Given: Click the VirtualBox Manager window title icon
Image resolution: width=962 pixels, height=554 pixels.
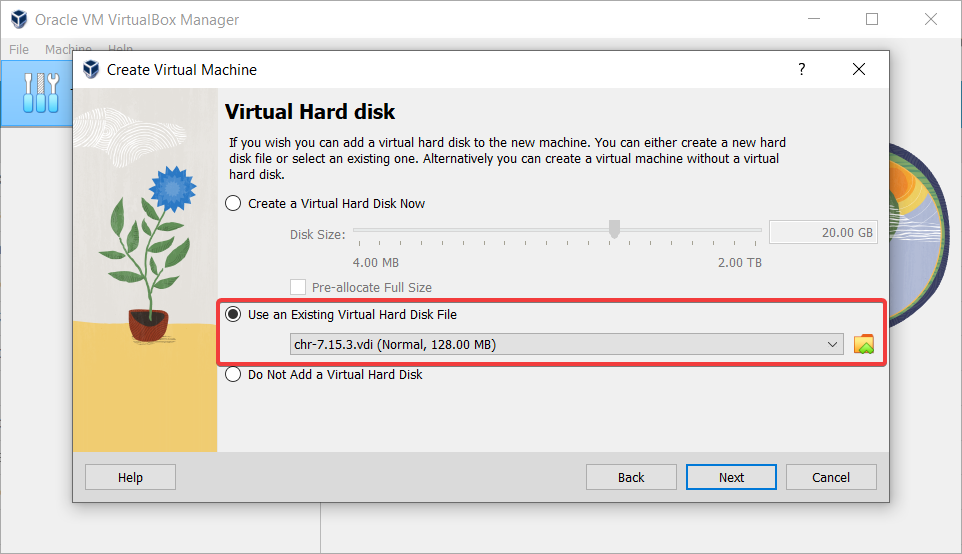Looking at the screenshot, I should (x=18, y=20).
